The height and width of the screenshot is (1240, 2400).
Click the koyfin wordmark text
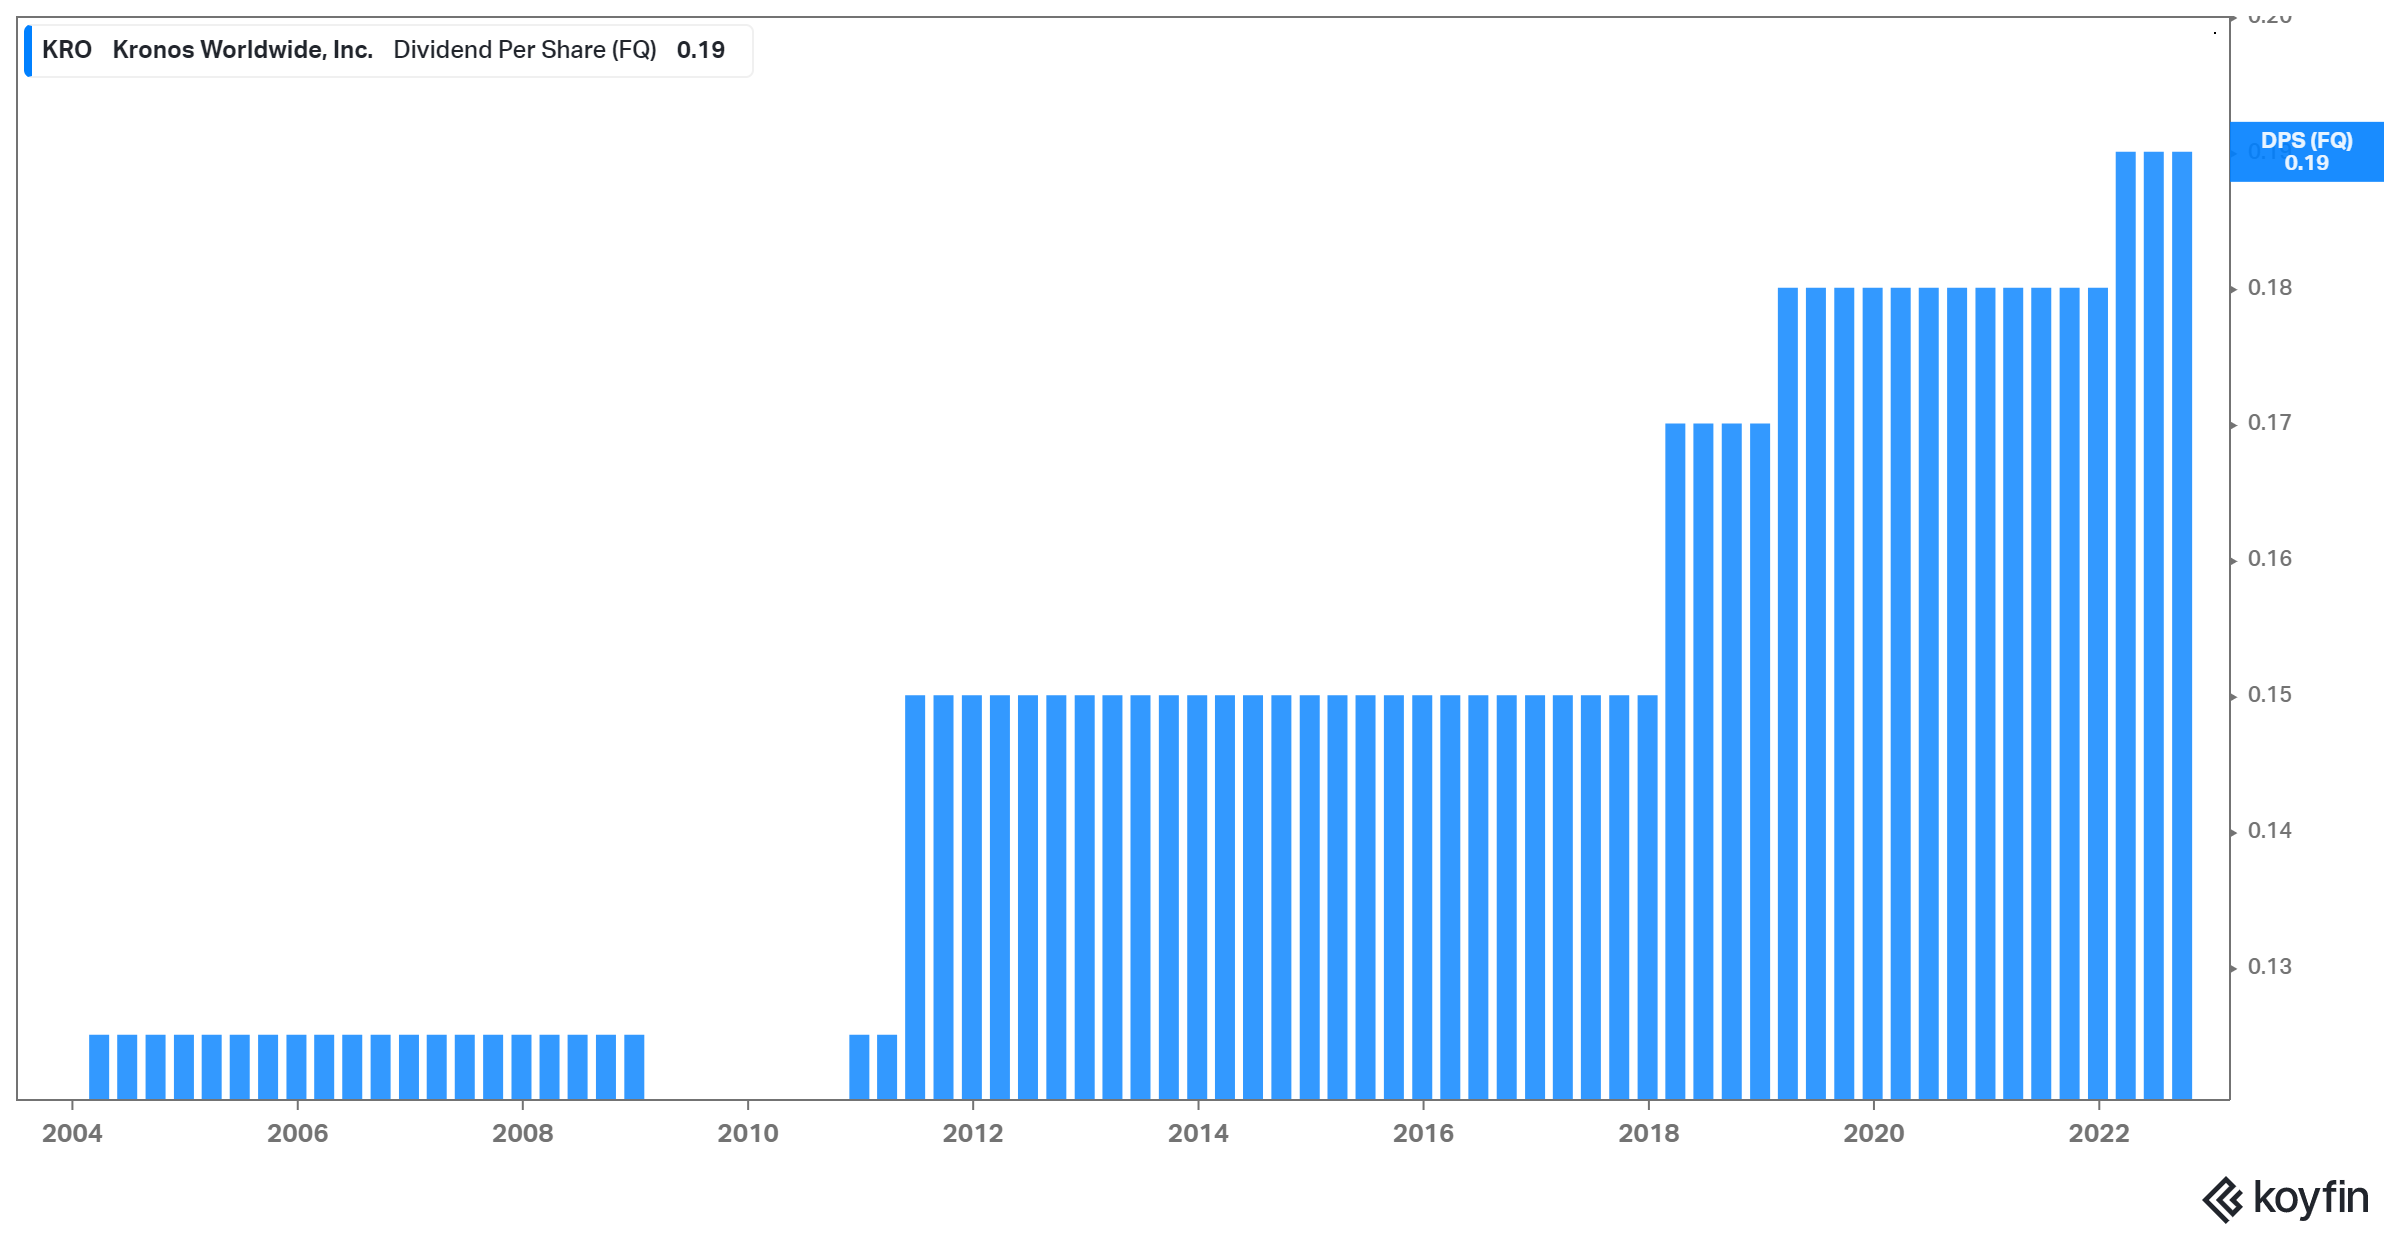2311,1197
